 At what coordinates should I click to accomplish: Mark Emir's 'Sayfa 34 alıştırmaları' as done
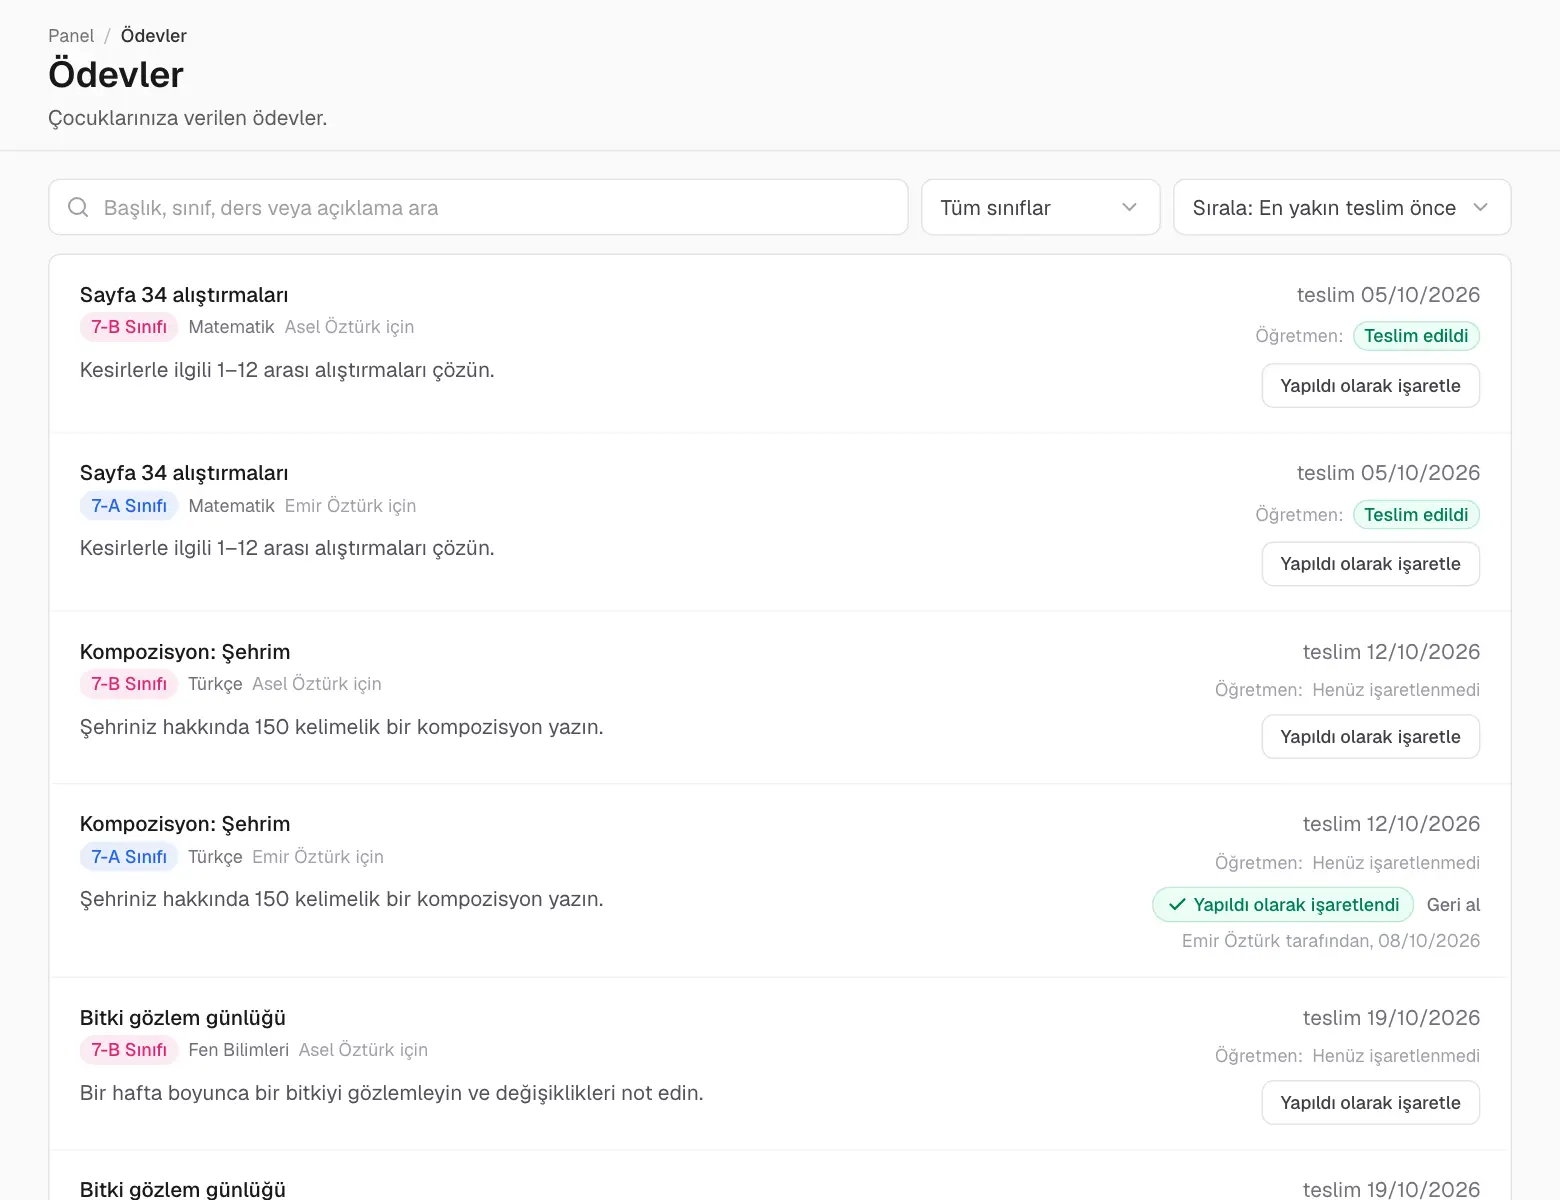1370,564
